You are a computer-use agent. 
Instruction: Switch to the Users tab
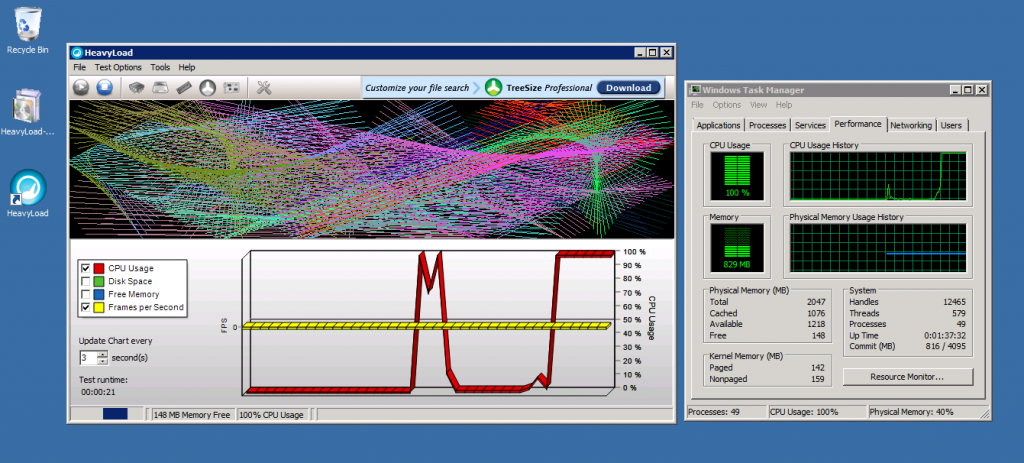(951, 125)
